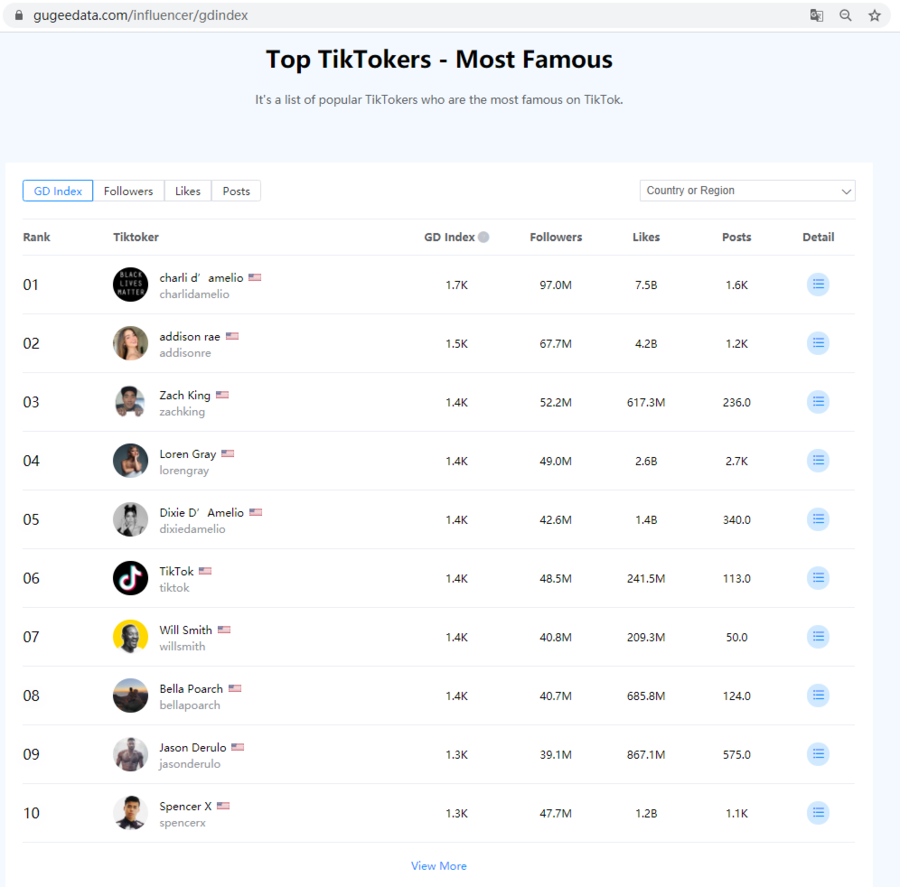
Task: Open detail icon for Zach King row
Action: tap(818, 402)
